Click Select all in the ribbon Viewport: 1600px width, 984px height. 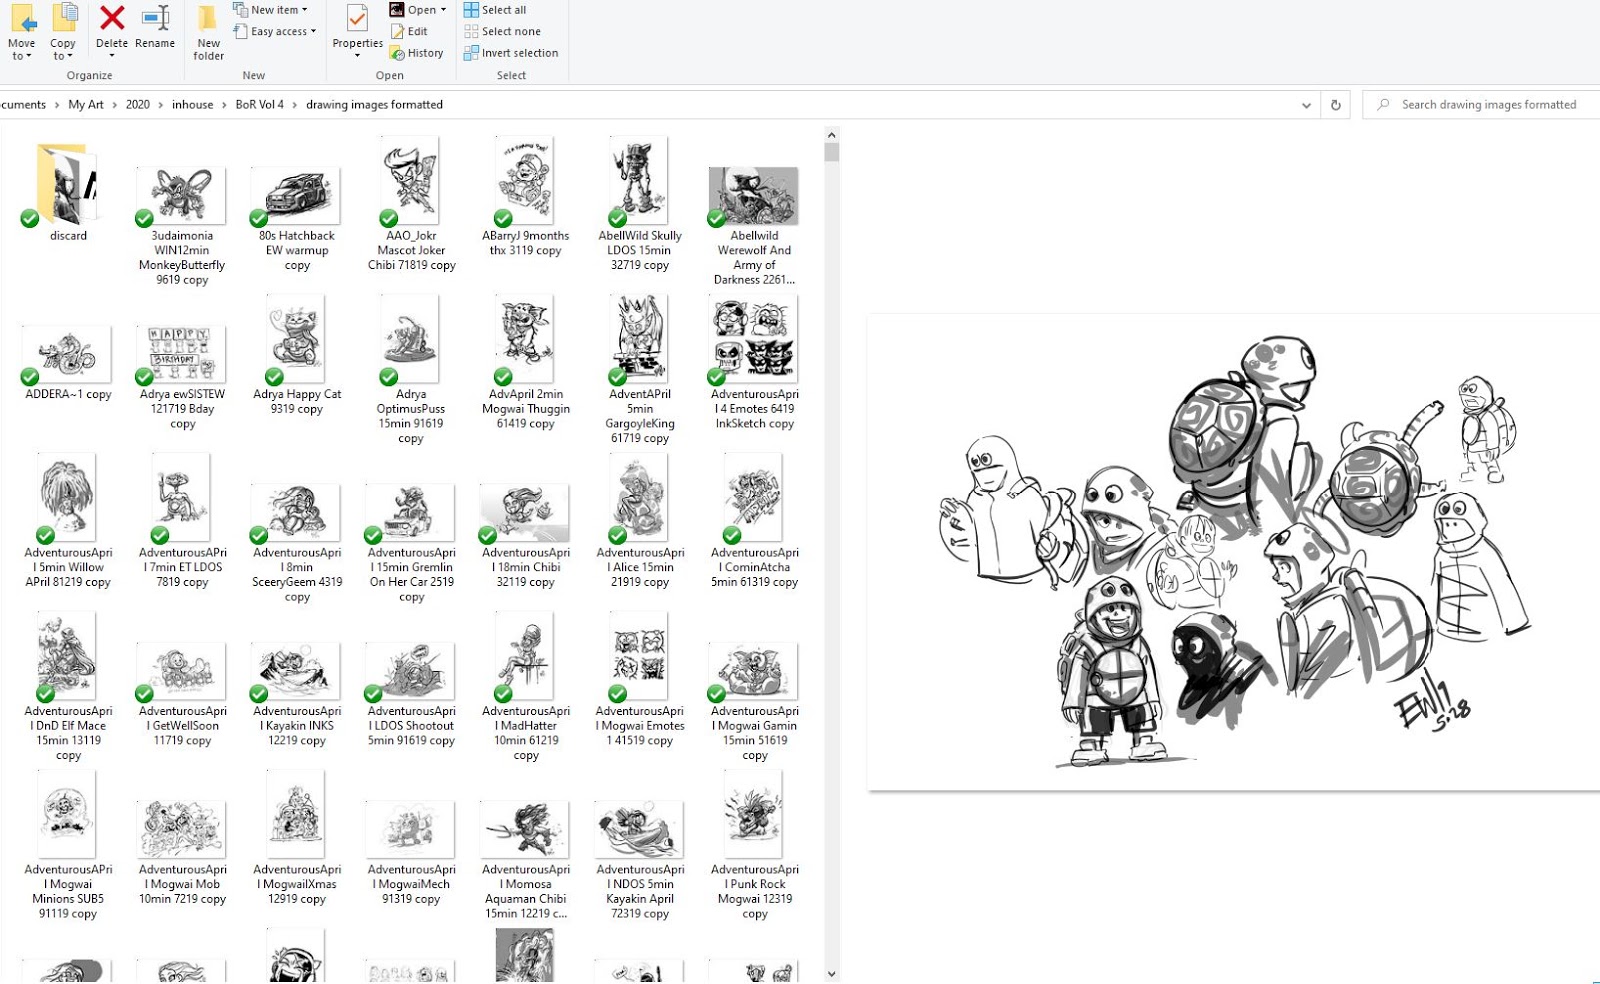pos(495,10)
